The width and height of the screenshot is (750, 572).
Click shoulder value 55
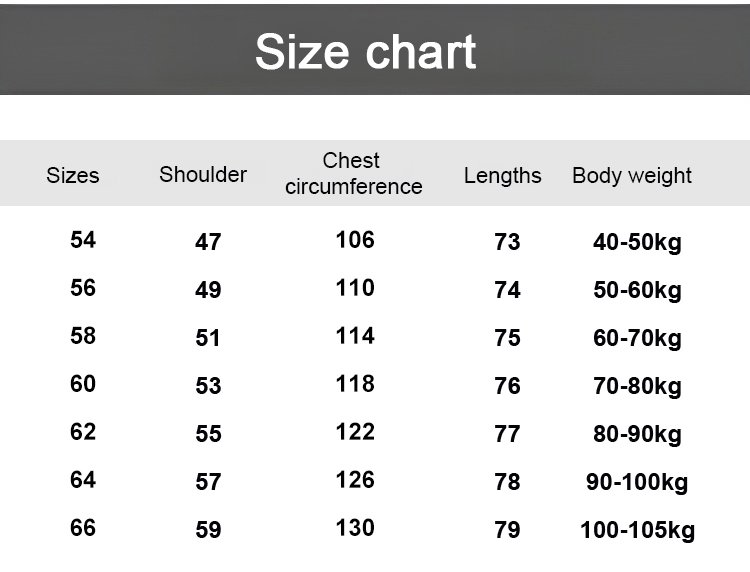tap(208, 434)
